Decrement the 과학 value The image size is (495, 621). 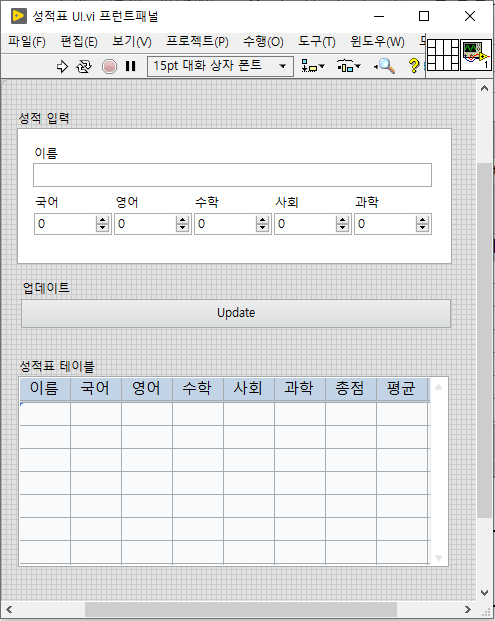click(x=423, y=228)
